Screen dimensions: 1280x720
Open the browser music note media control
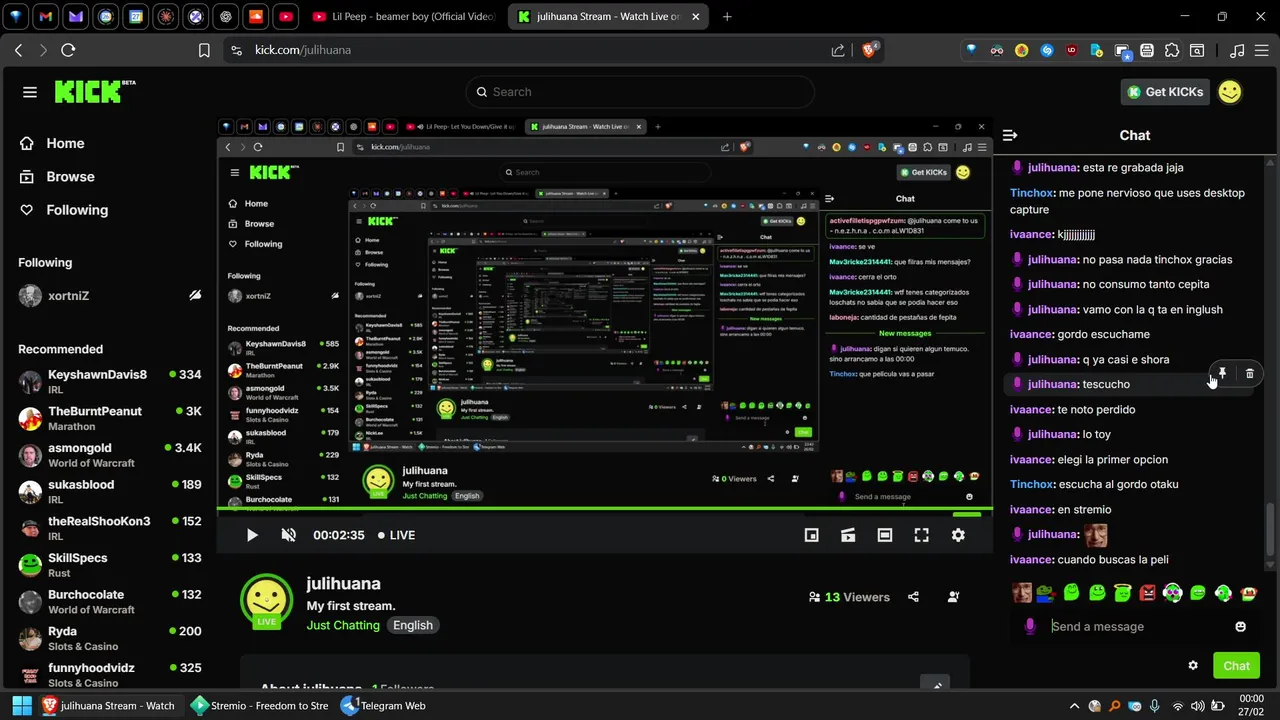coord(1237,50)
